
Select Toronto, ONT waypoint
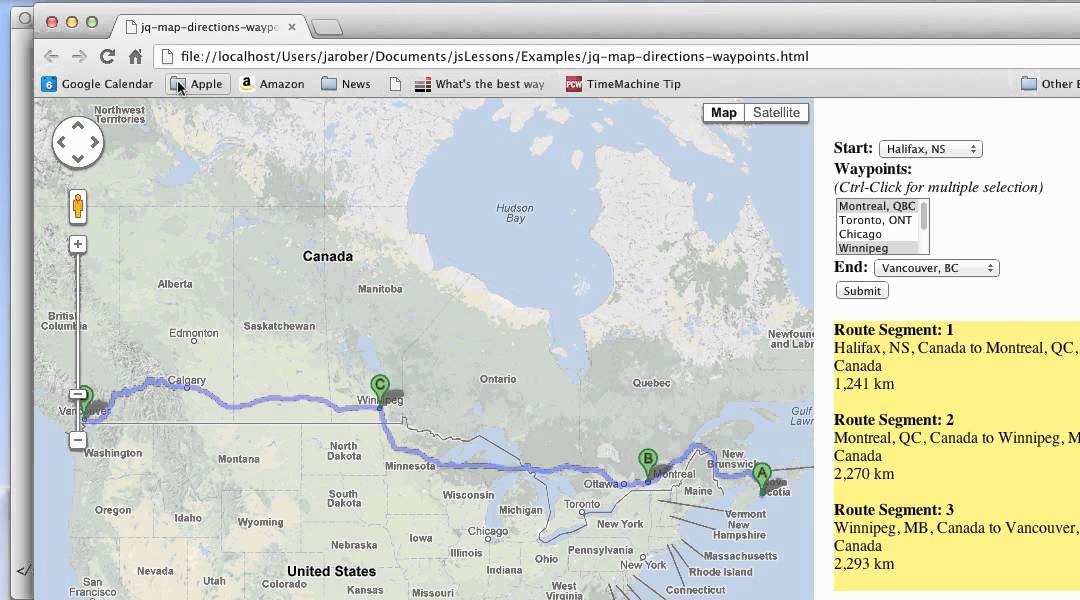pos(877,220)
